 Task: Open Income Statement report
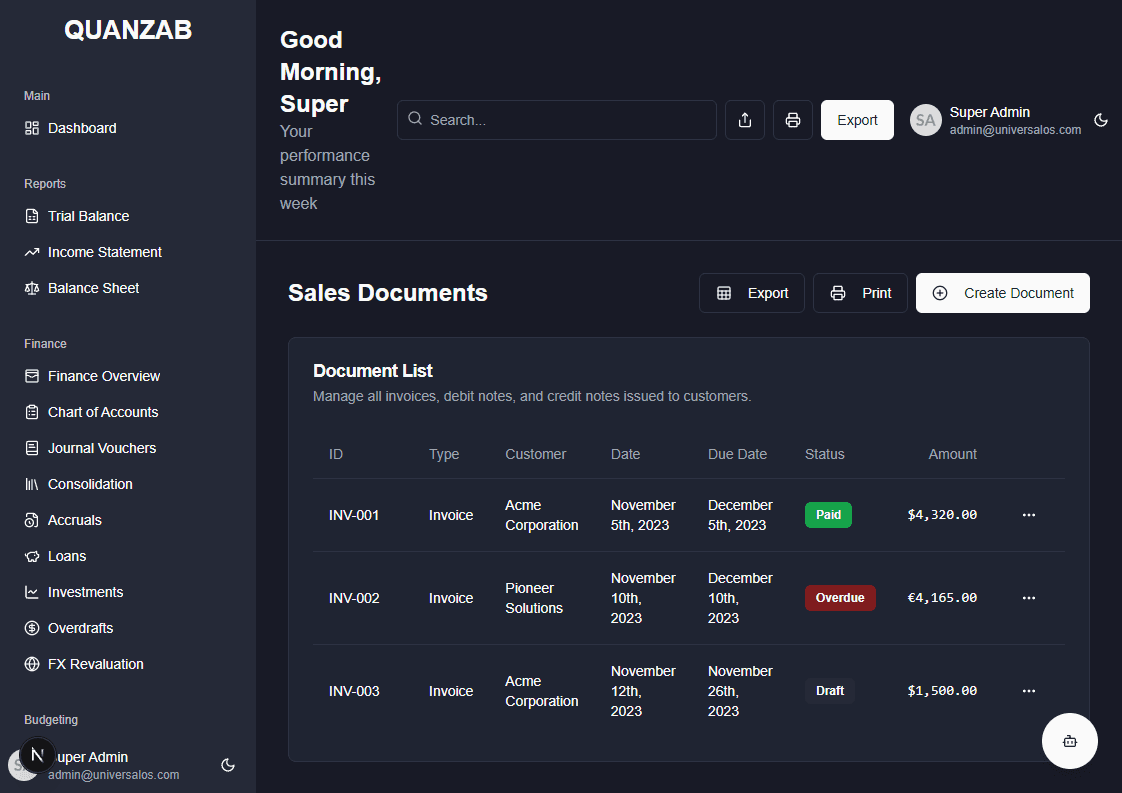[x=104, y=252]
